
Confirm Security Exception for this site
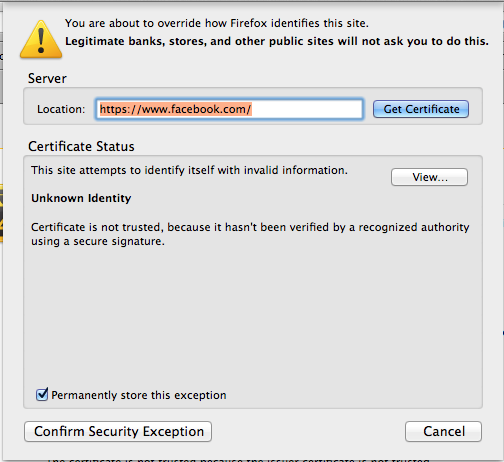(x=118, y=431)
